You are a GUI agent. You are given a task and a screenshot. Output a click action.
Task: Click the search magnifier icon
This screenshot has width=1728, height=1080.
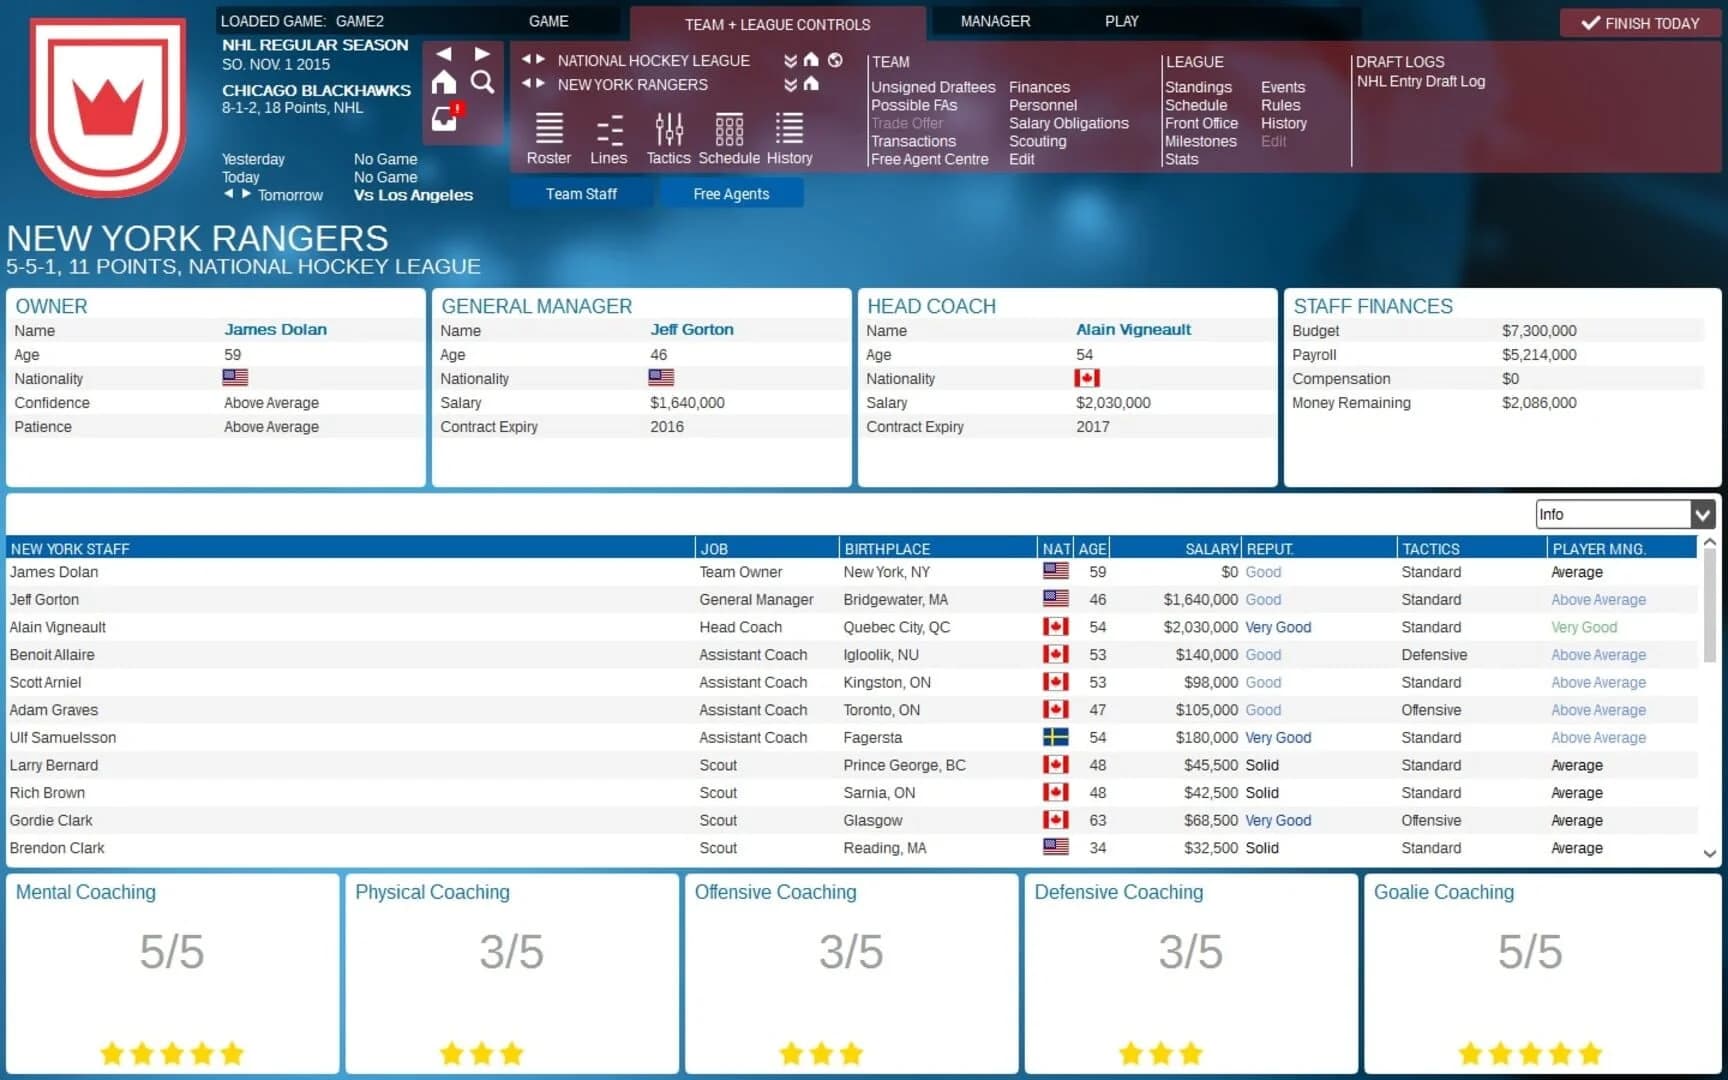point(483,83)
